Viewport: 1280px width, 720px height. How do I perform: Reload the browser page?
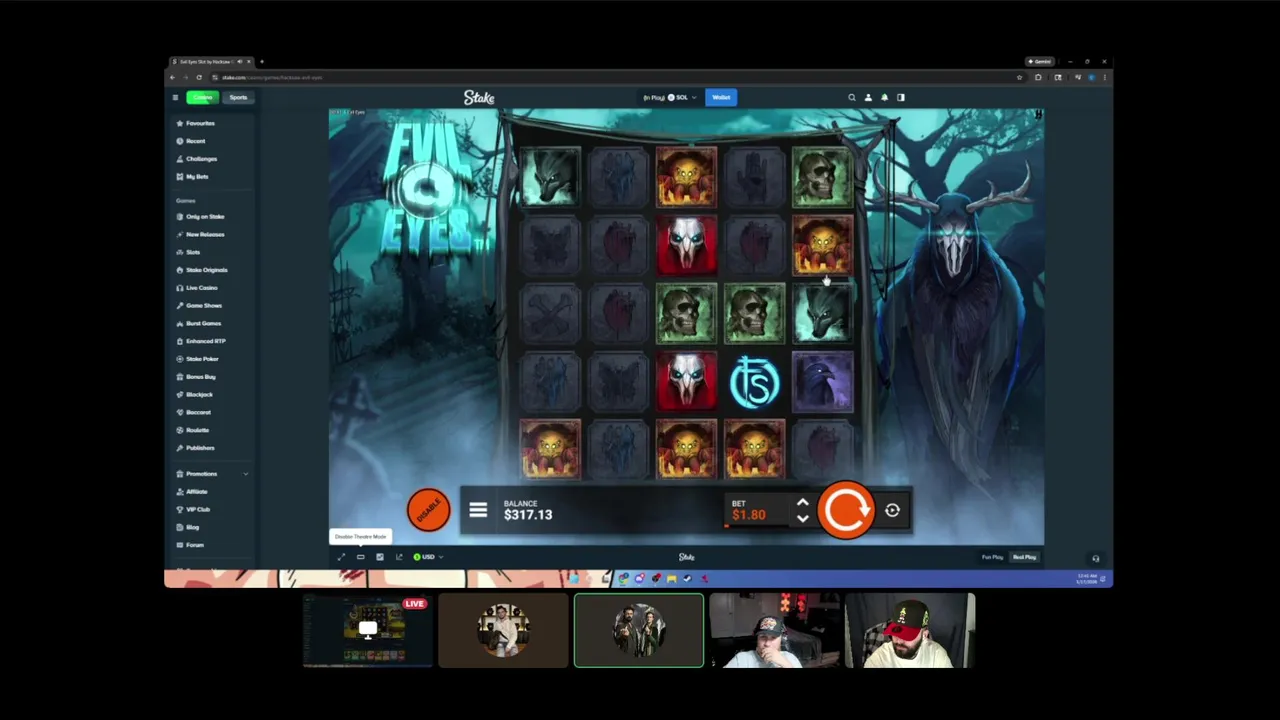pos(198,77)
